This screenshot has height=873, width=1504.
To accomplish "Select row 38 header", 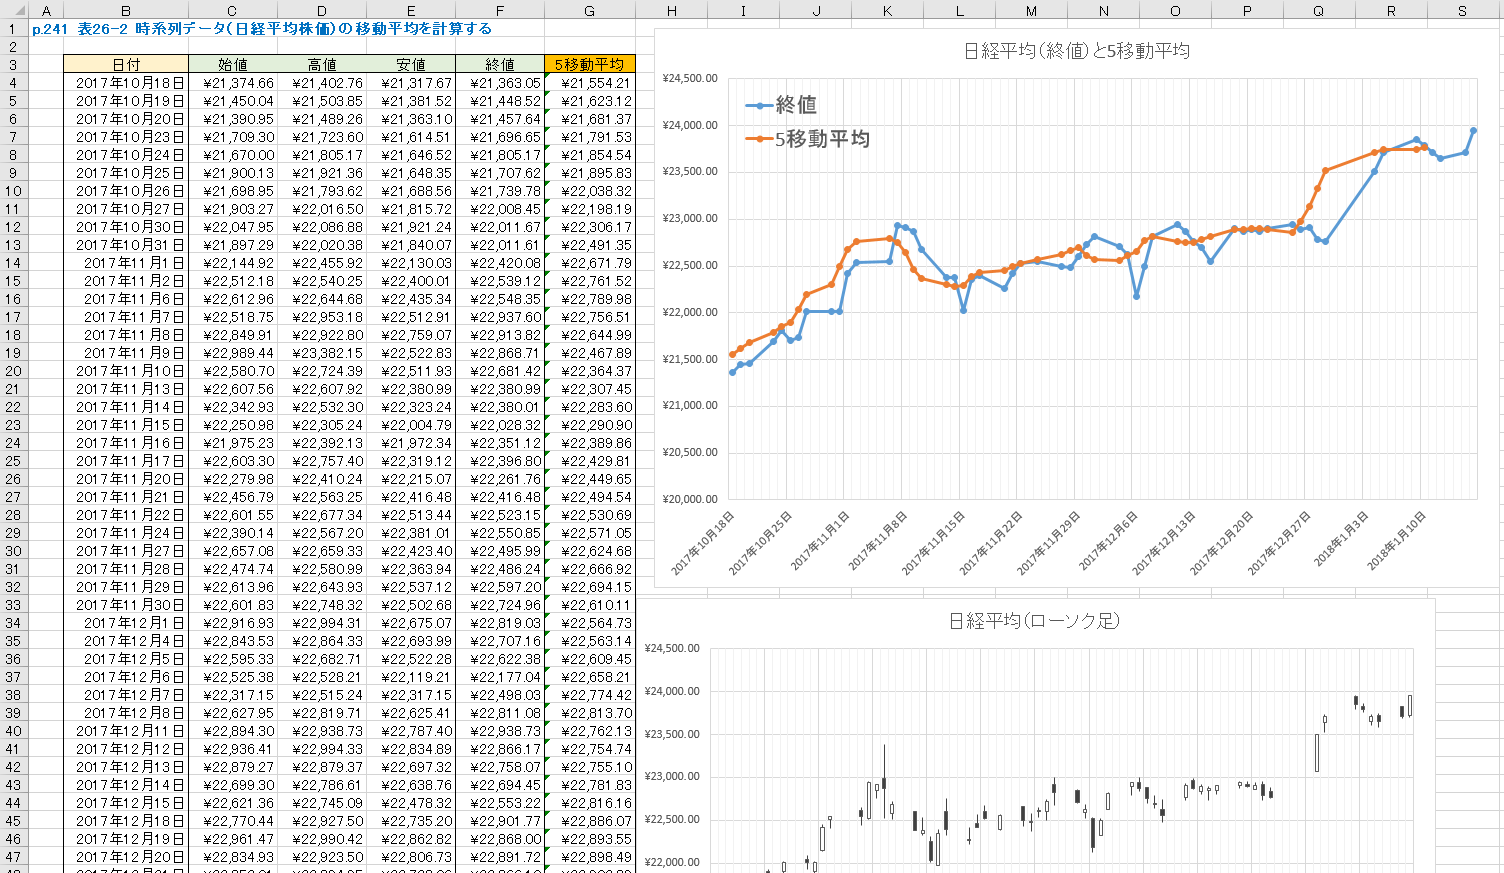I will [x=14, y=695].
